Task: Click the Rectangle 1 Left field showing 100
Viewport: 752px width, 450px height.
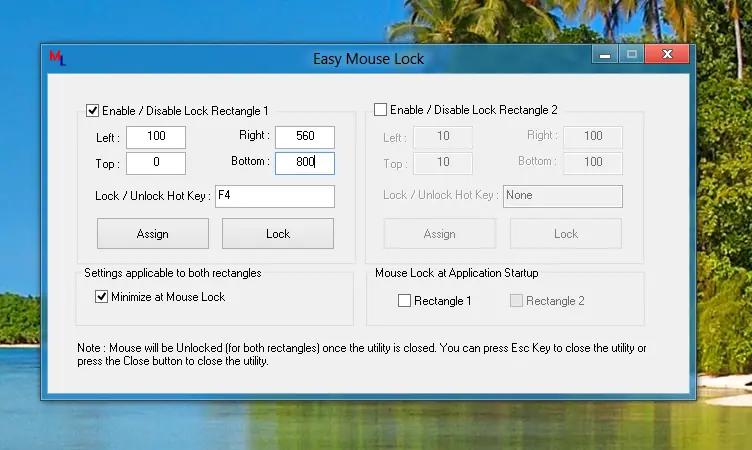Action: (156, 137)
